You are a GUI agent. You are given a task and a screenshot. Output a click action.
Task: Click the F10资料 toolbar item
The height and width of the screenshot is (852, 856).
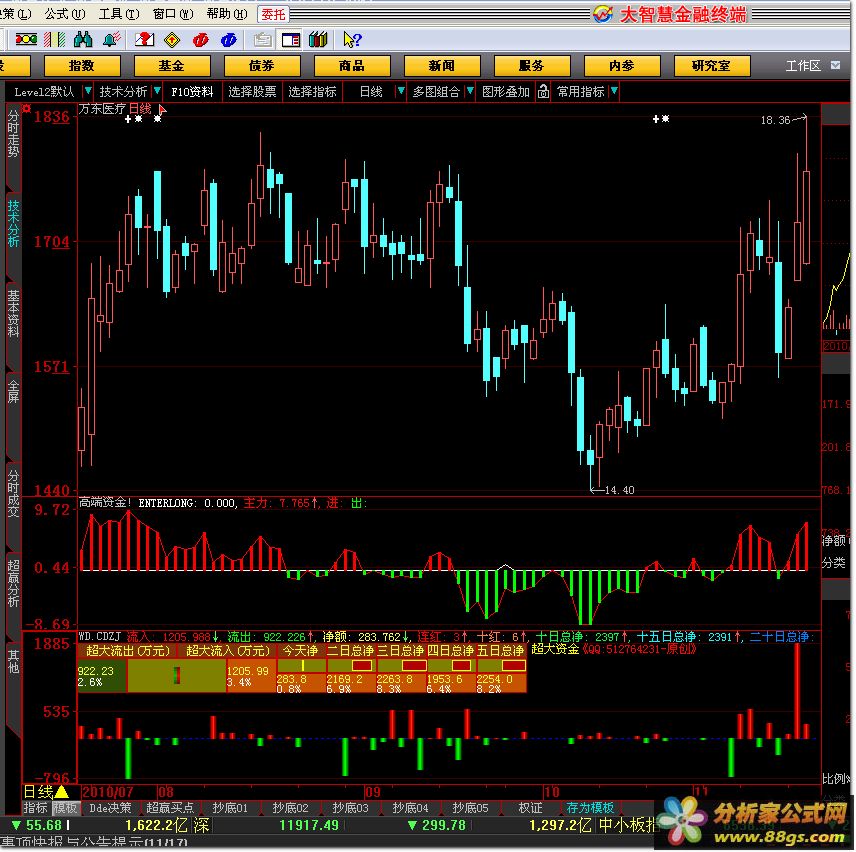(193, 92)
